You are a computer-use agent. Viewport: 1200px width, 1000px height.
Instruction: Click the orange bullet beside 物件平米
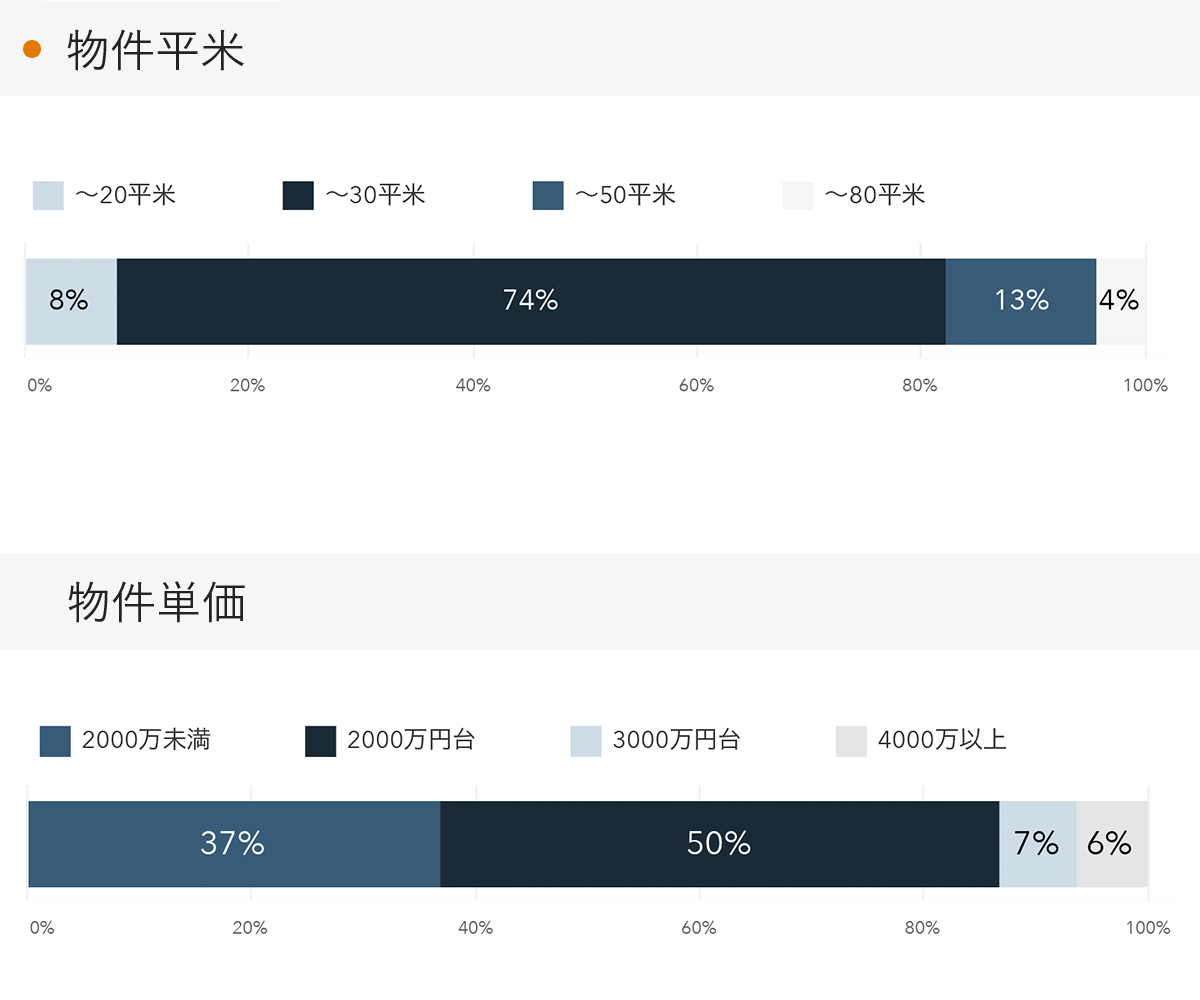[x=32, y=49]
